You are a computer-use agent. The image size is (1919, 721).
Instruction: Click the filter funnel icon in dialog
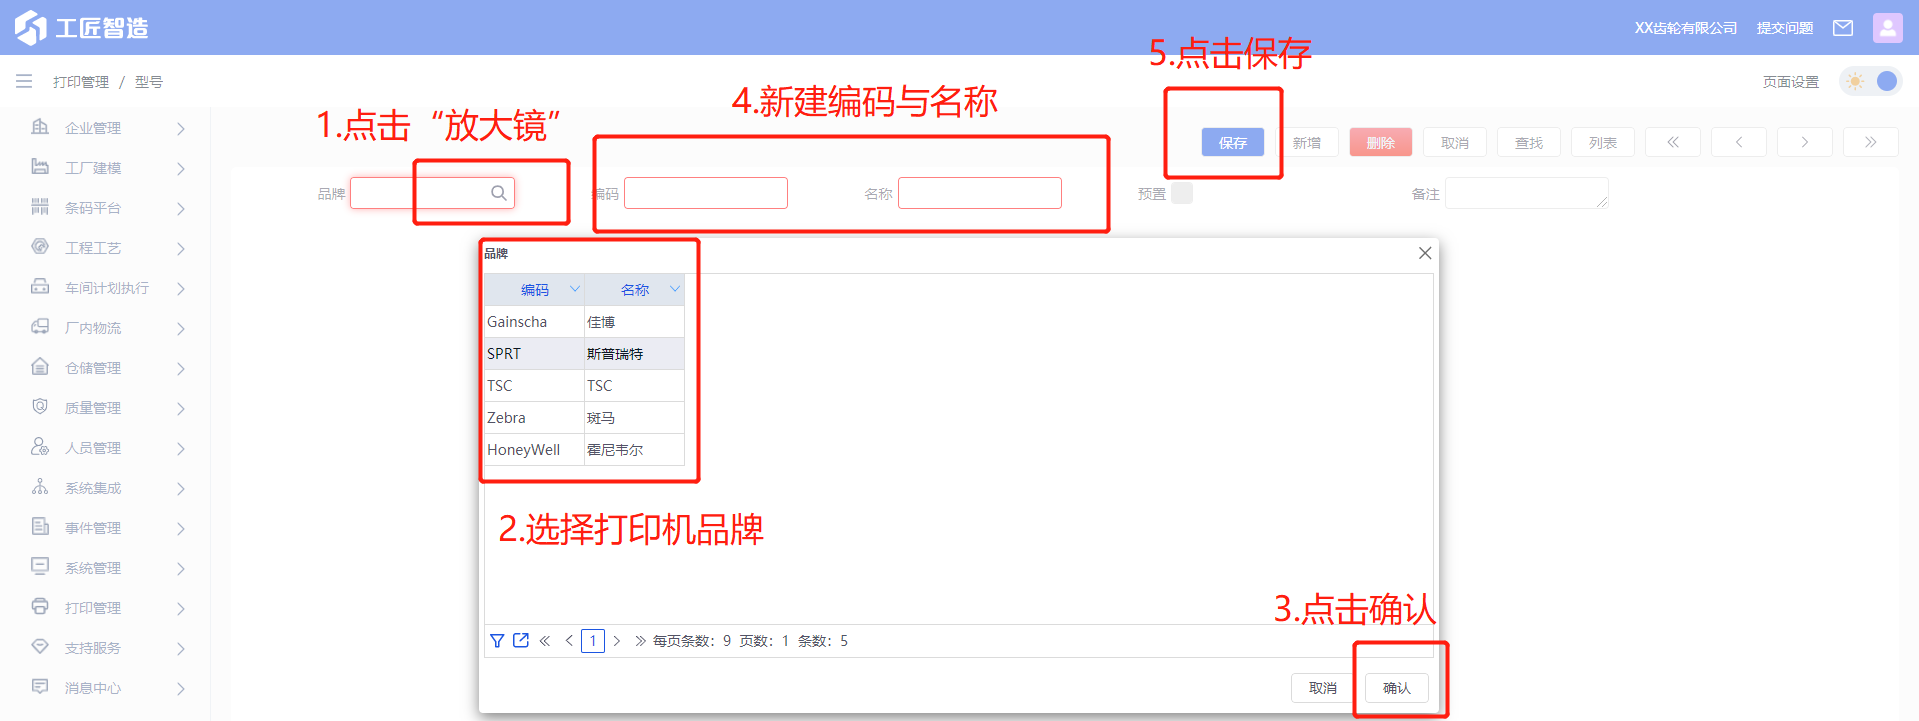click(497, 641)
